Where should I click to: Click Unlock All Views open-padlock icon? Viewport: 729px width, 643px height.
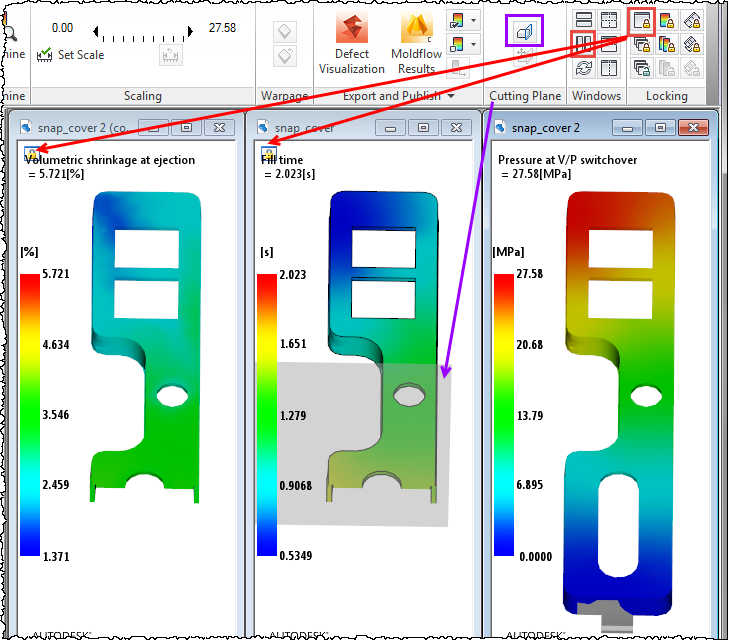(642, 69)
